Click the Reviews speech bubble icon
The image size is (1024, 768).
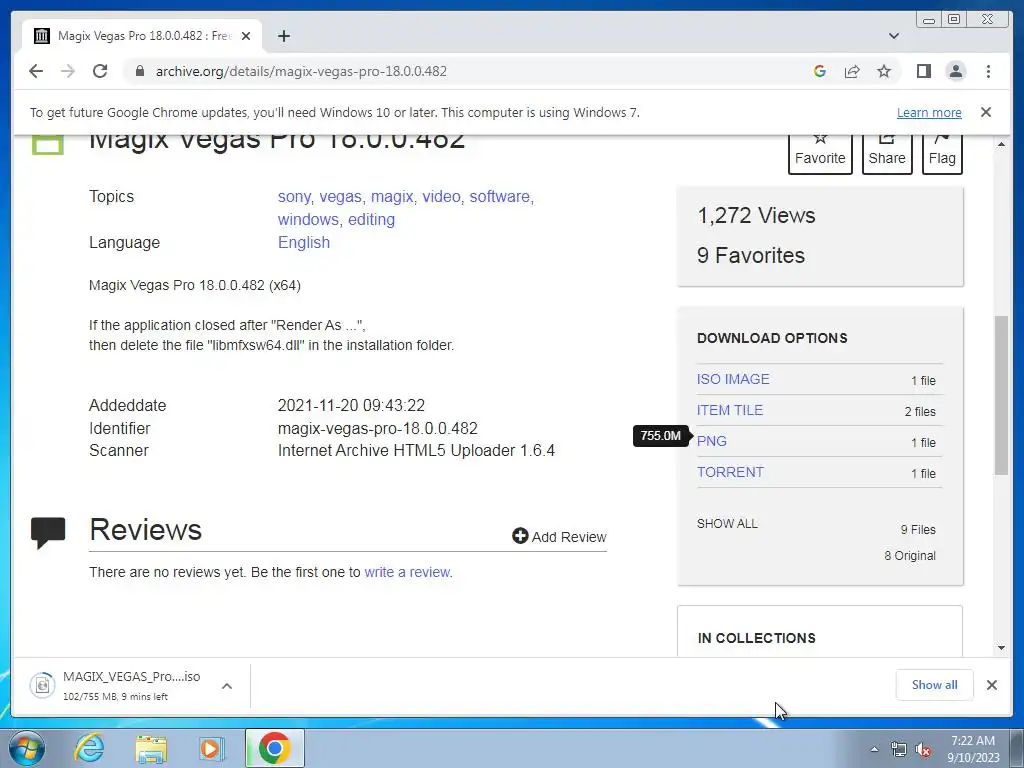click(48, 532)
